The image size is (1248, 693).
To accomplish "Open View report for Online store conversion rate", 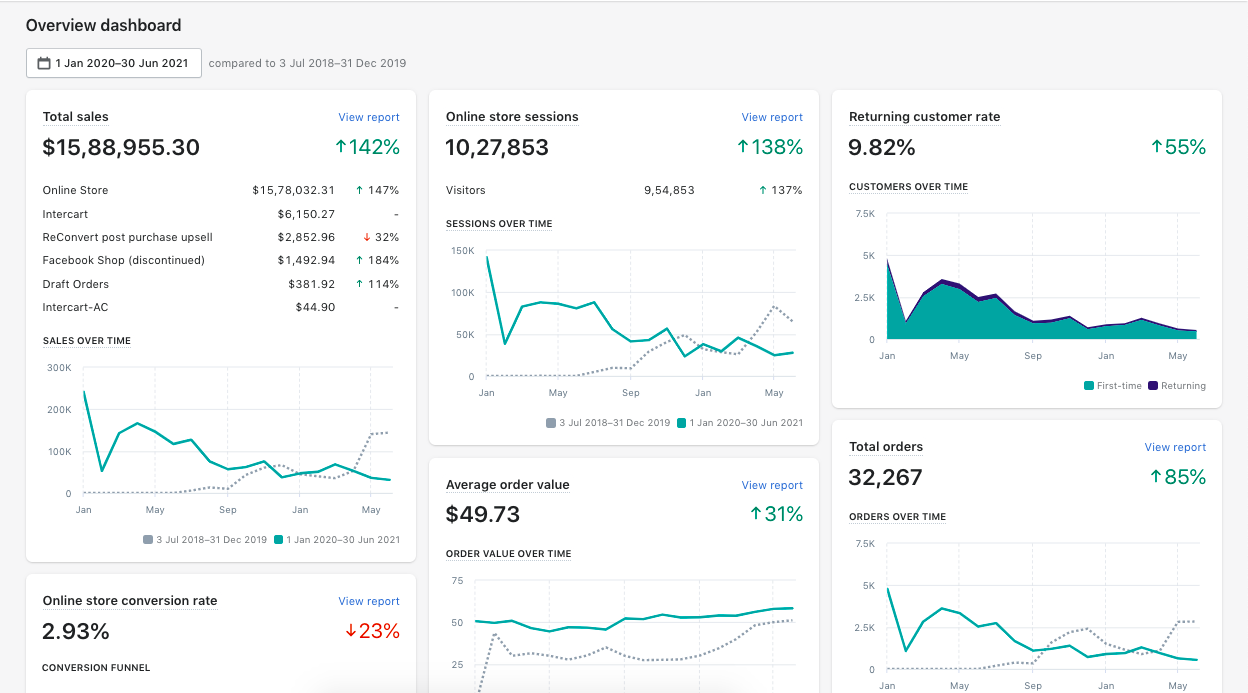I will point(369,601).
